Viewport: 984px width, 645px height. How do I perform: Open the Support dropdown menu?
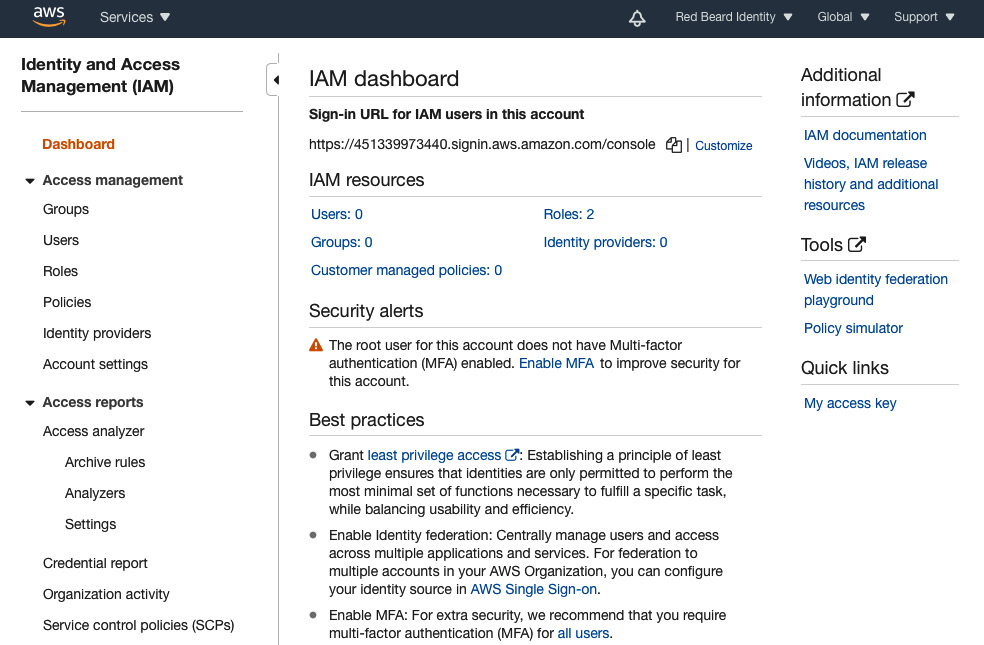tap(924, 17)
